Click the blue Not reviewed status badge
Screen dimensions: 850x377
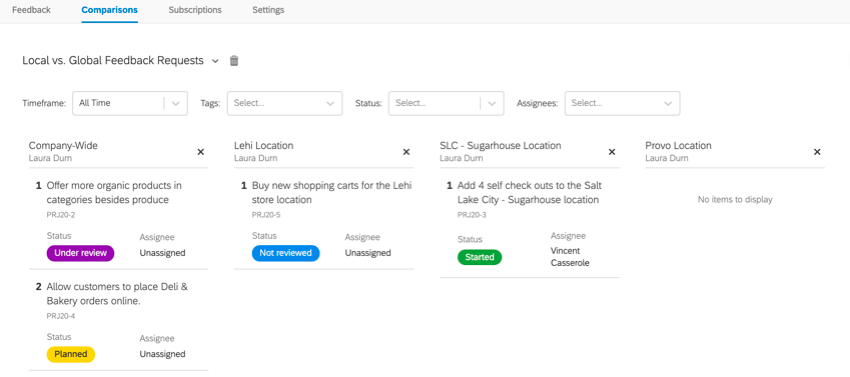pos(286,253)
